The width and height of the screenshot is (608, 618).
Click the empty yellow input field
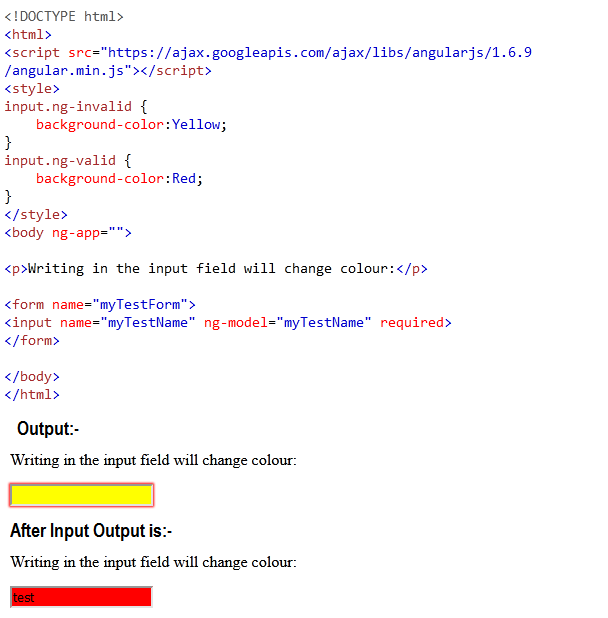pyautogui.click(x=82, y=495)
